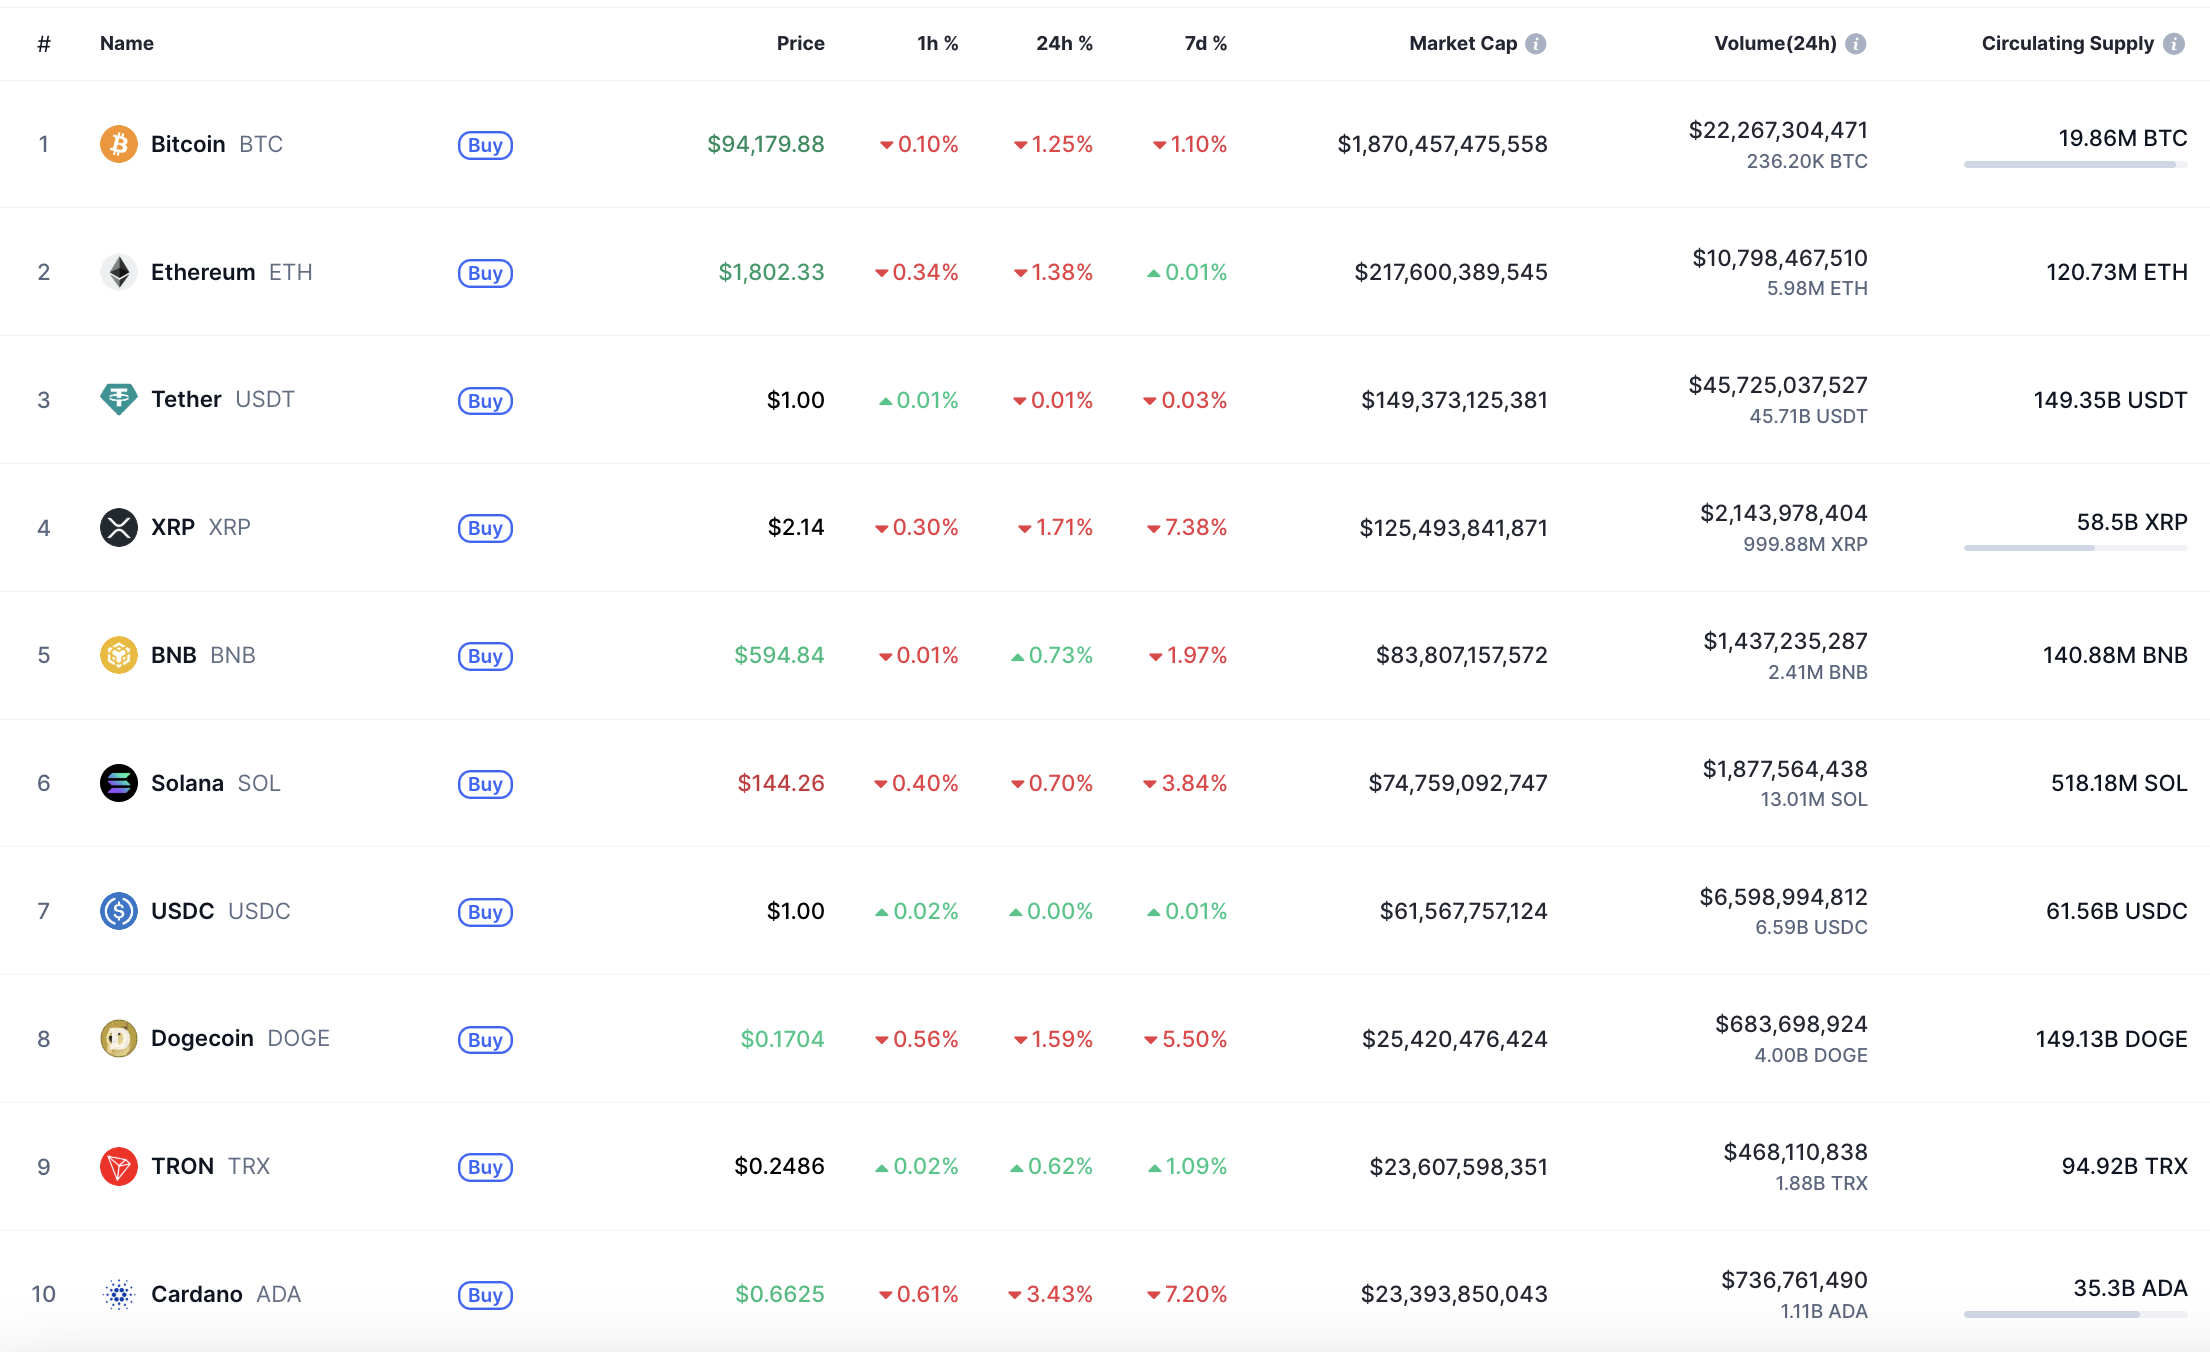
Task: Click the Ethereum diamond logo icon
Action: (118, 272)
